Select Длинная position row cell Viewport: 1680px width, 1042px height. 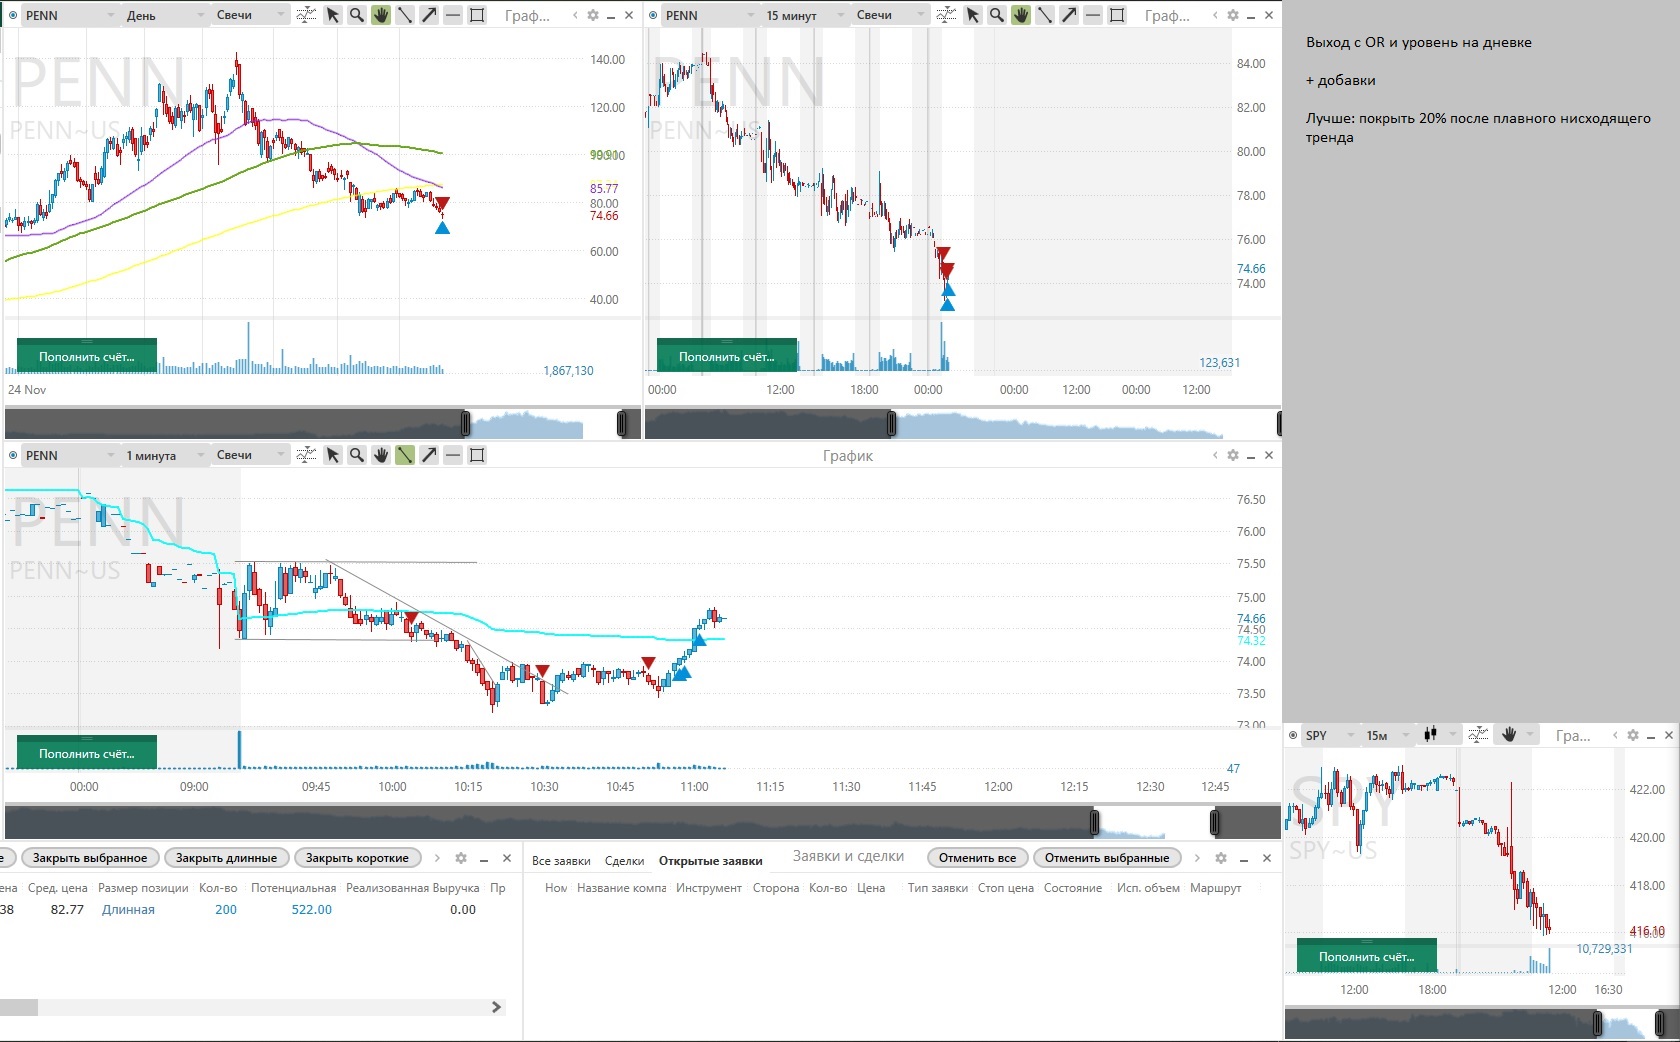(128, 909)
